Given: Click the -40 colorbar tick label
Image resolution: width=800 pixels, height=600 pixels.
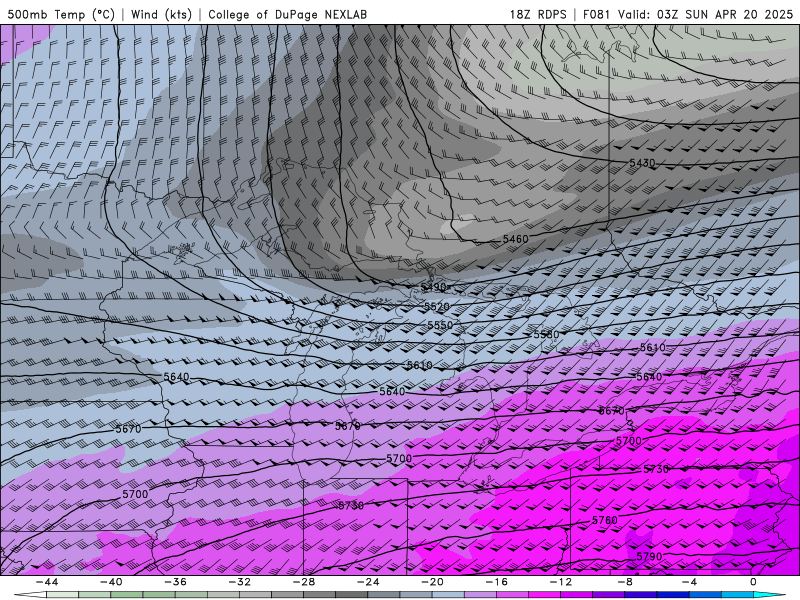Looking at the screenshot, I should 111,582.
